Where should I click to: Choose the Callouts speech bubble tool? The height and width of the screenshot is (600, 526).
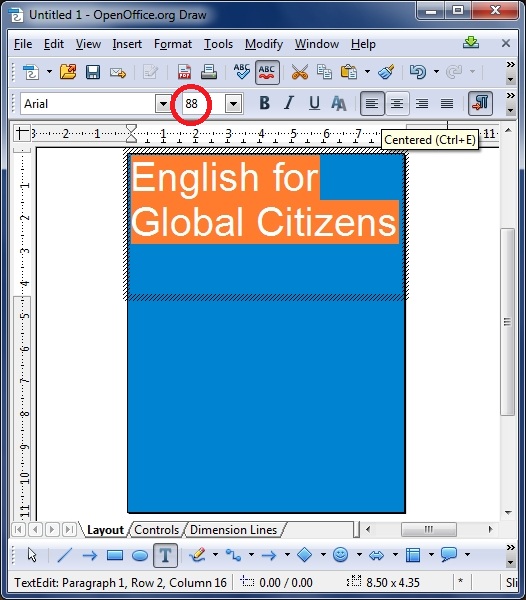click(x=449, y=555)
